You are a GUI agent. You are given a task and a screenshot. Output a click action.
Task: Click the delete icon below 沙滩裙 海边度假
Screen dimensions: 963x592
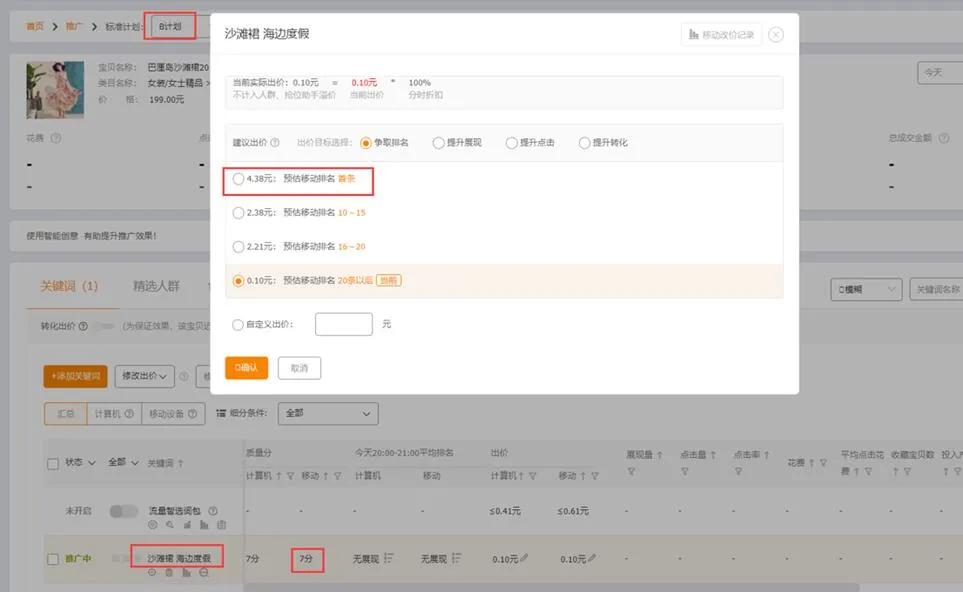(170, 570)
